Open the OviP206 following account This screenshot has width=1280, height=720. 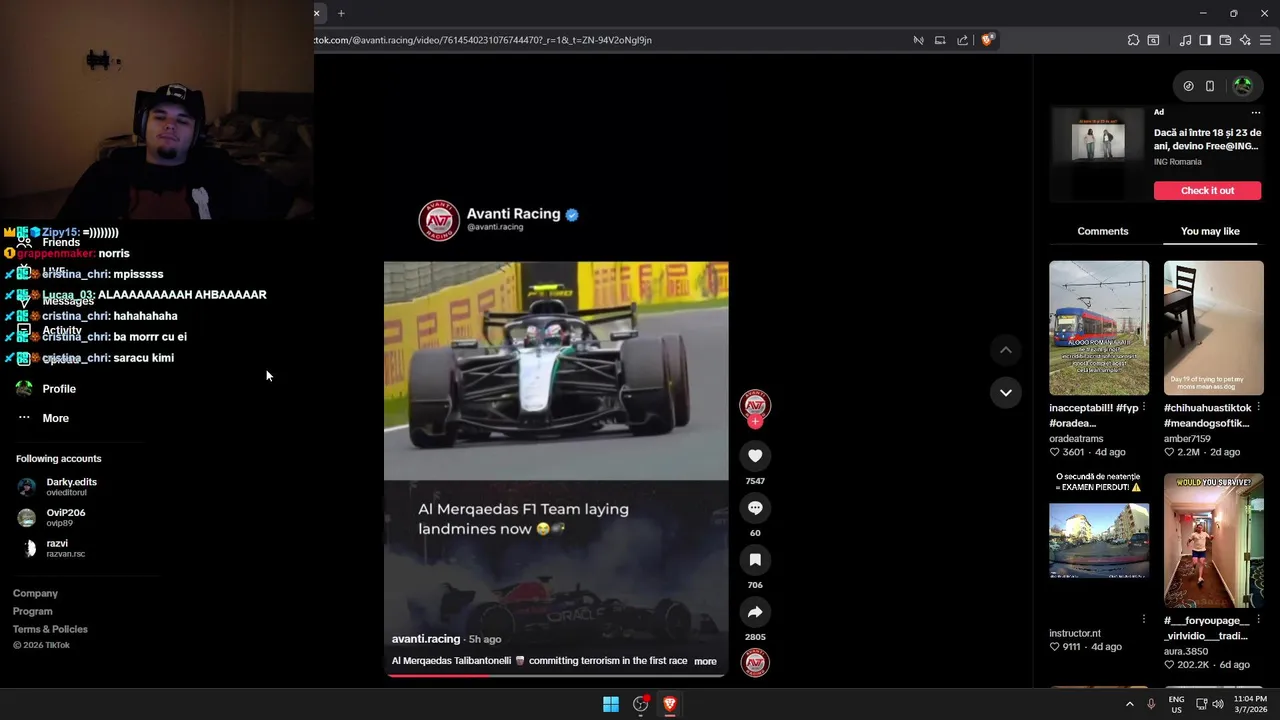52,517
